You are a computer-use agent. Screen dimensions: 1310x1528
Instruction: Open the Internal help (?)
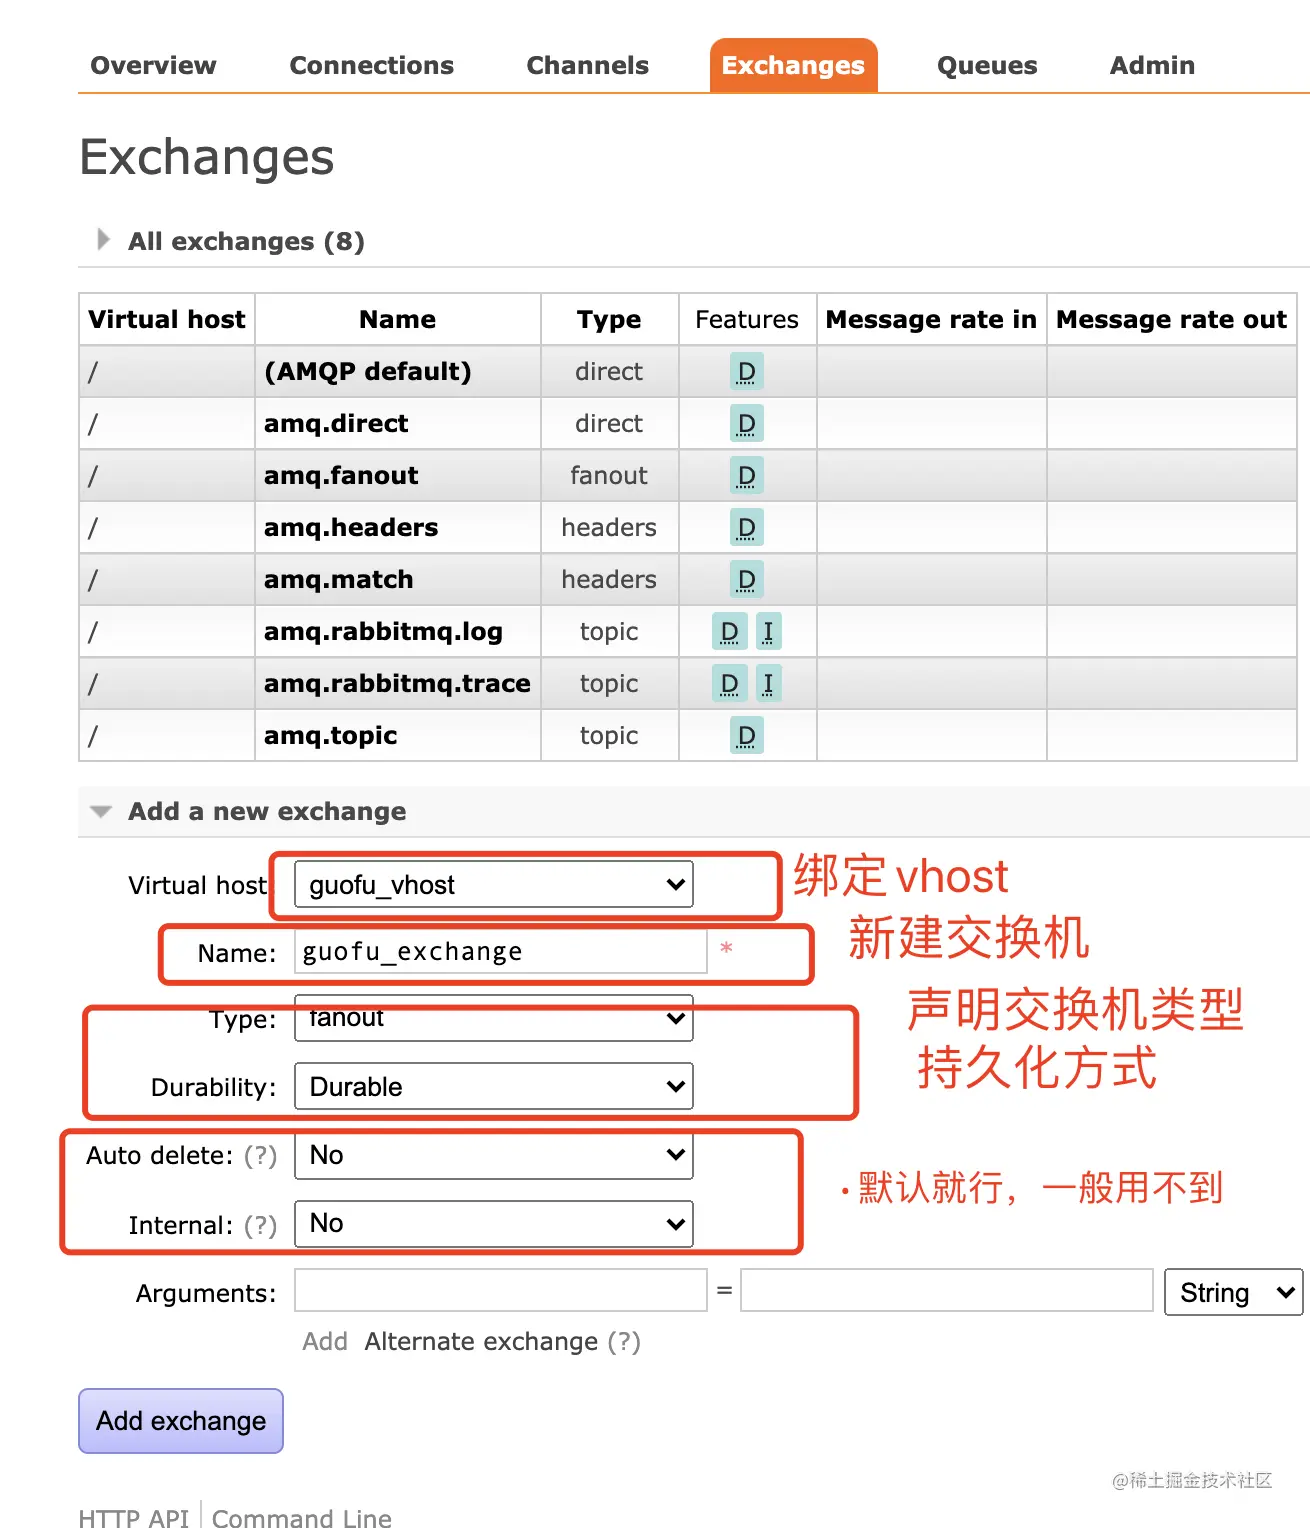click(261, 1225)
